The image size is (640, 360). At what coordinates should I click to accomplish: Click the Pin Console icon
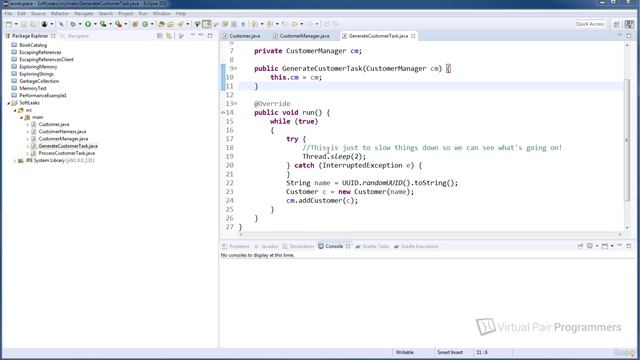pos(580,246)
